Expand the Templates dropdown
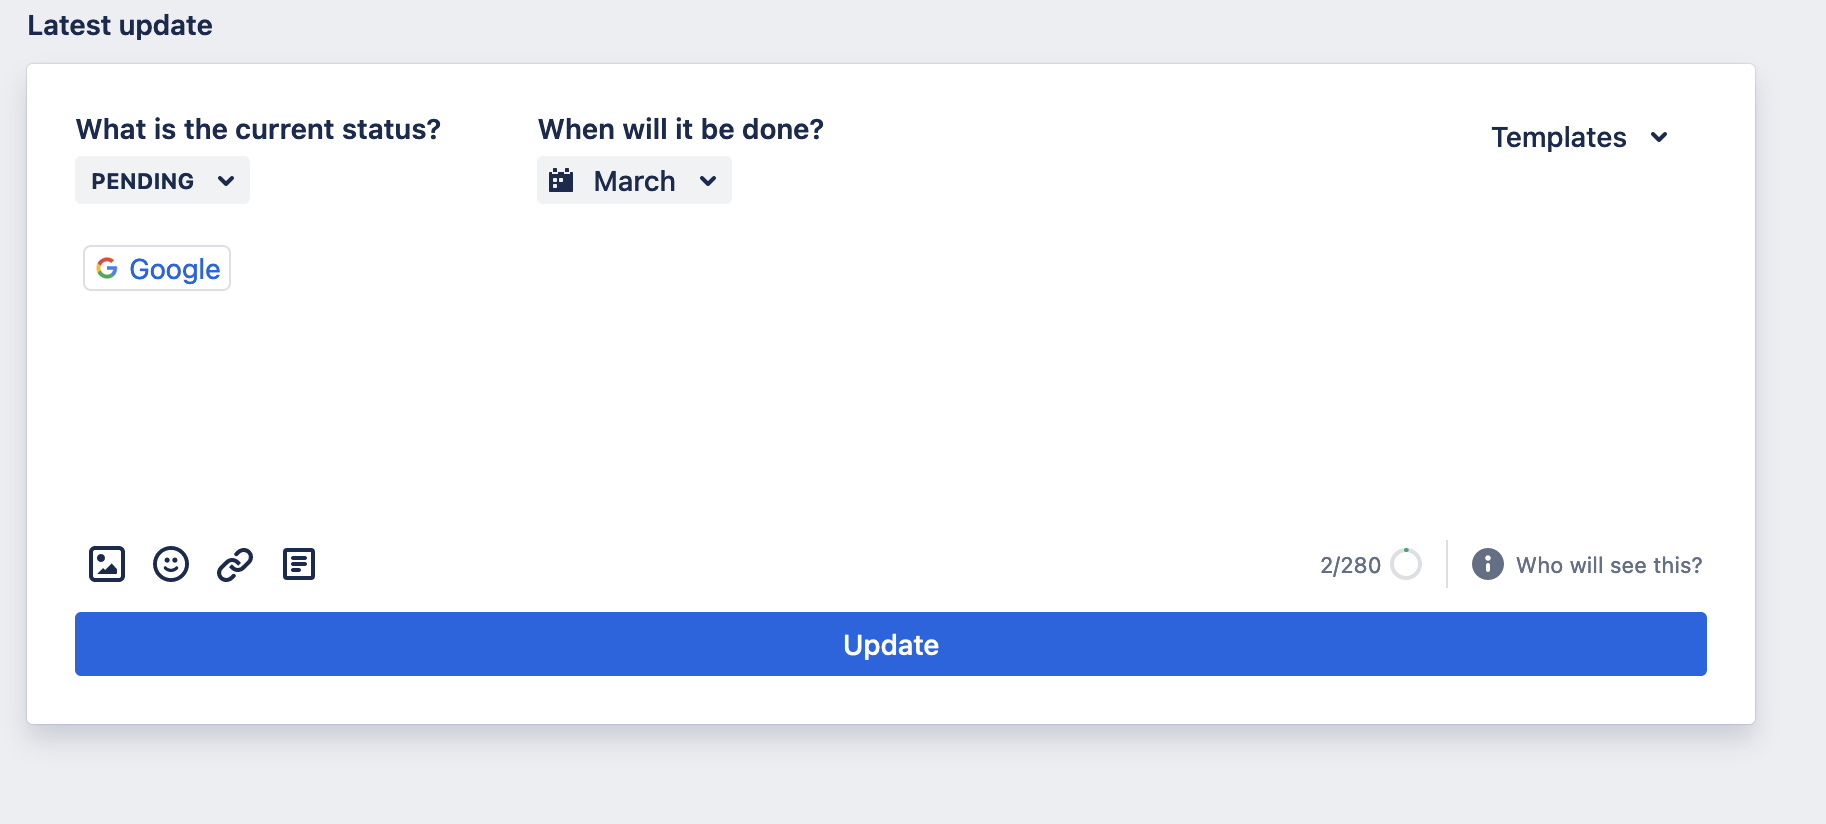The width and height of the screenshot is (1826, 824). 1580,137
